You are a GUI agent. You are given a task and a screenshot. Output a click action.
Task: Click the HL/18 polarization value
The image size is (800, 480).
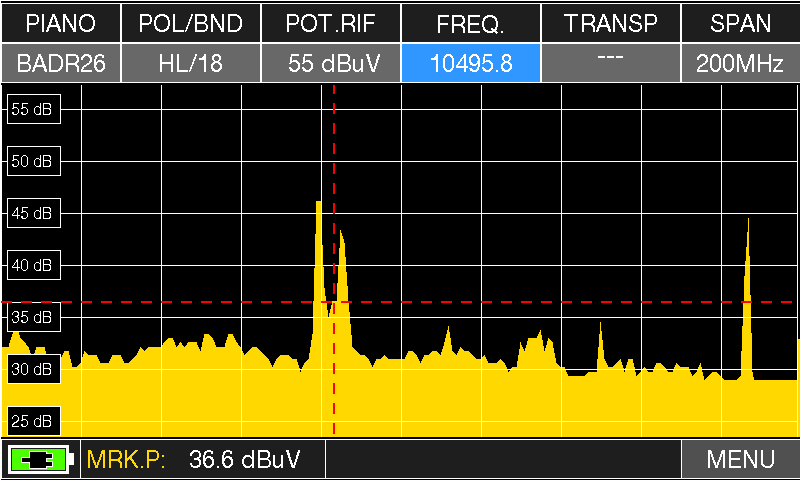click(x=191, y=63)
